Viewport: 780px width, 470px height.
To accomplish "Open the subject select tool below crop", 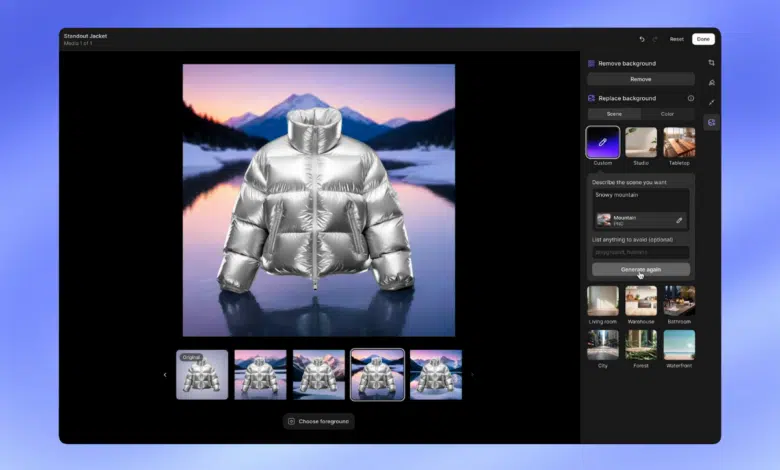I will [x=711, y=82].
